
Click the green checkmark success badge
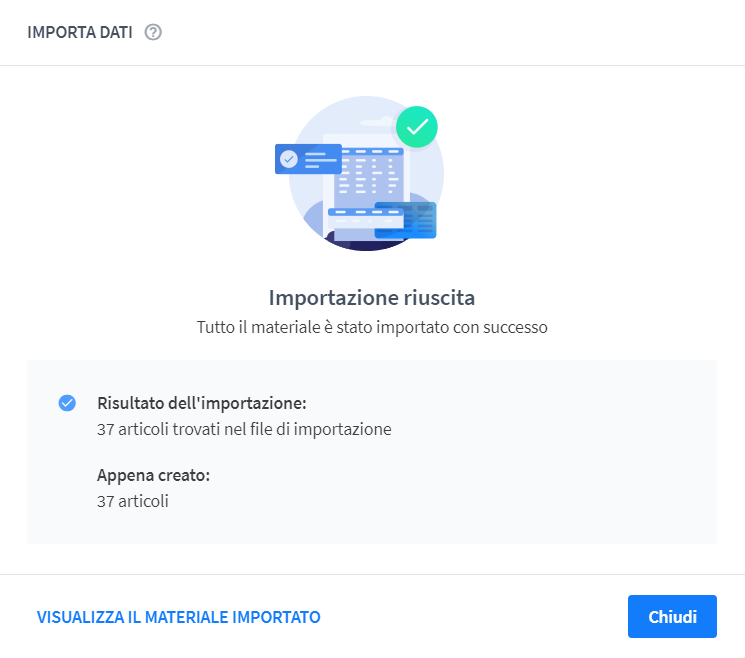[x=417, y=127]
